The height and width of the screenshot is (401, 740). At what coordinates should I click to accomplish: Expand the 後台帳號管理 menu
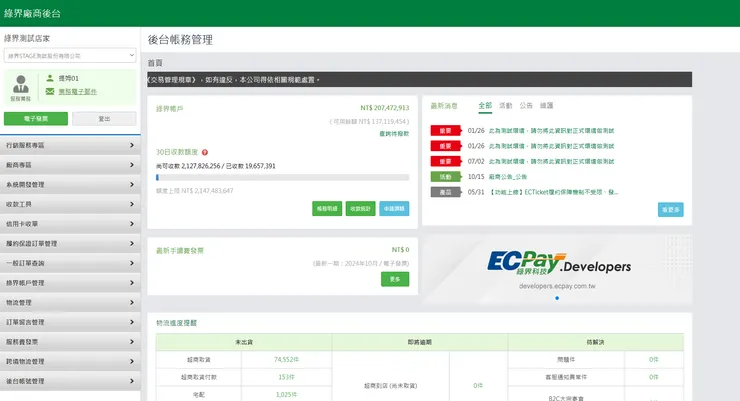[x=70, y=381]
